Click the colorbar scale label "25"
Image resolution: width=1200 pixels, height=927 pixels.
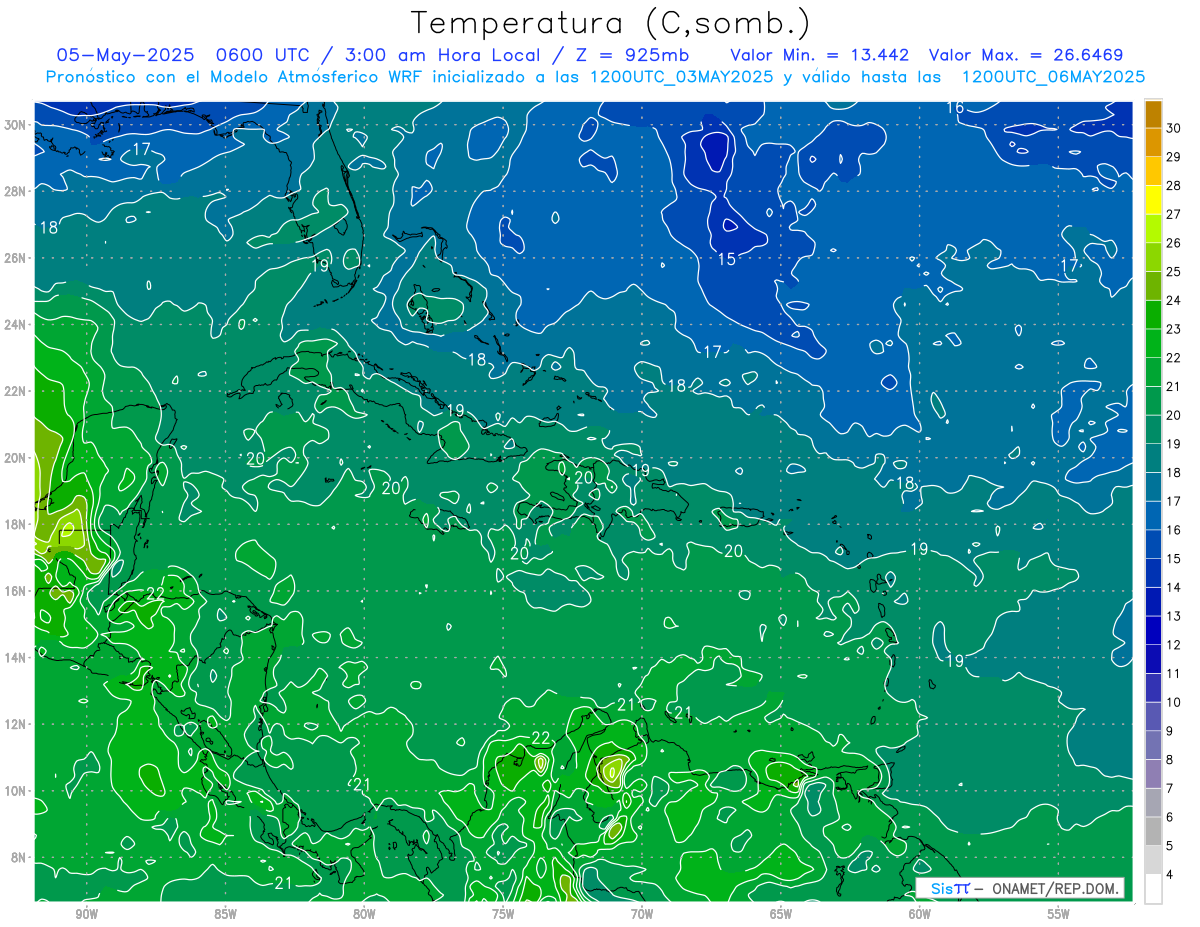tap(1174, 272)
